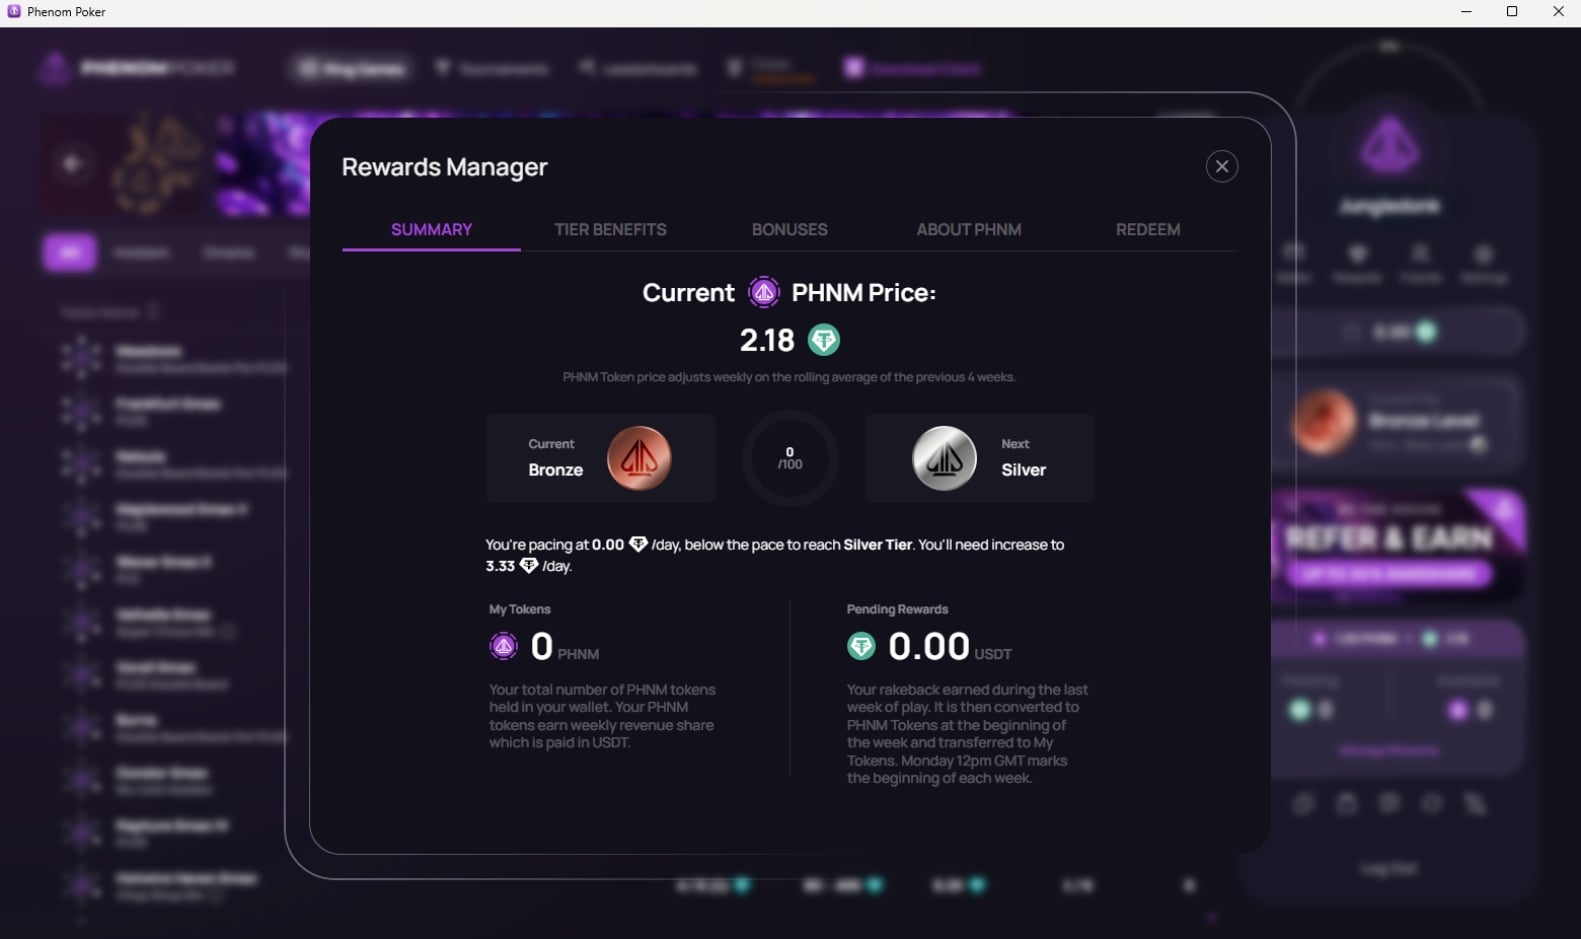This screenshot has width=1581, height=939.
Task: Click the Phenom Poker title bar icon
Action: coord(14,12)
